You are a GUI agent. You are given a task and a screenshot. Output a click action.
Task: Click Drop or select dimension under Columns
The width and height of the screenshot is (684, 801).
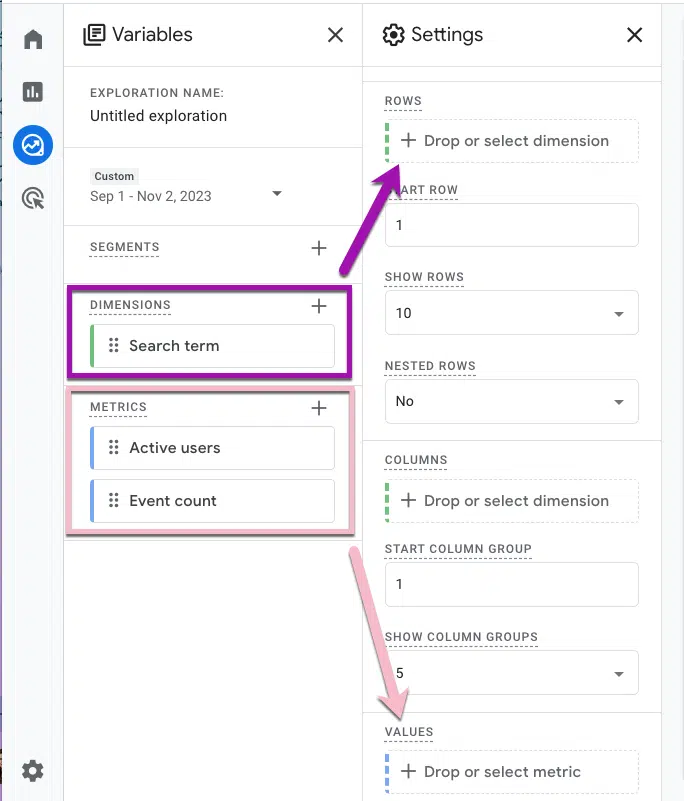coord(512,501)
